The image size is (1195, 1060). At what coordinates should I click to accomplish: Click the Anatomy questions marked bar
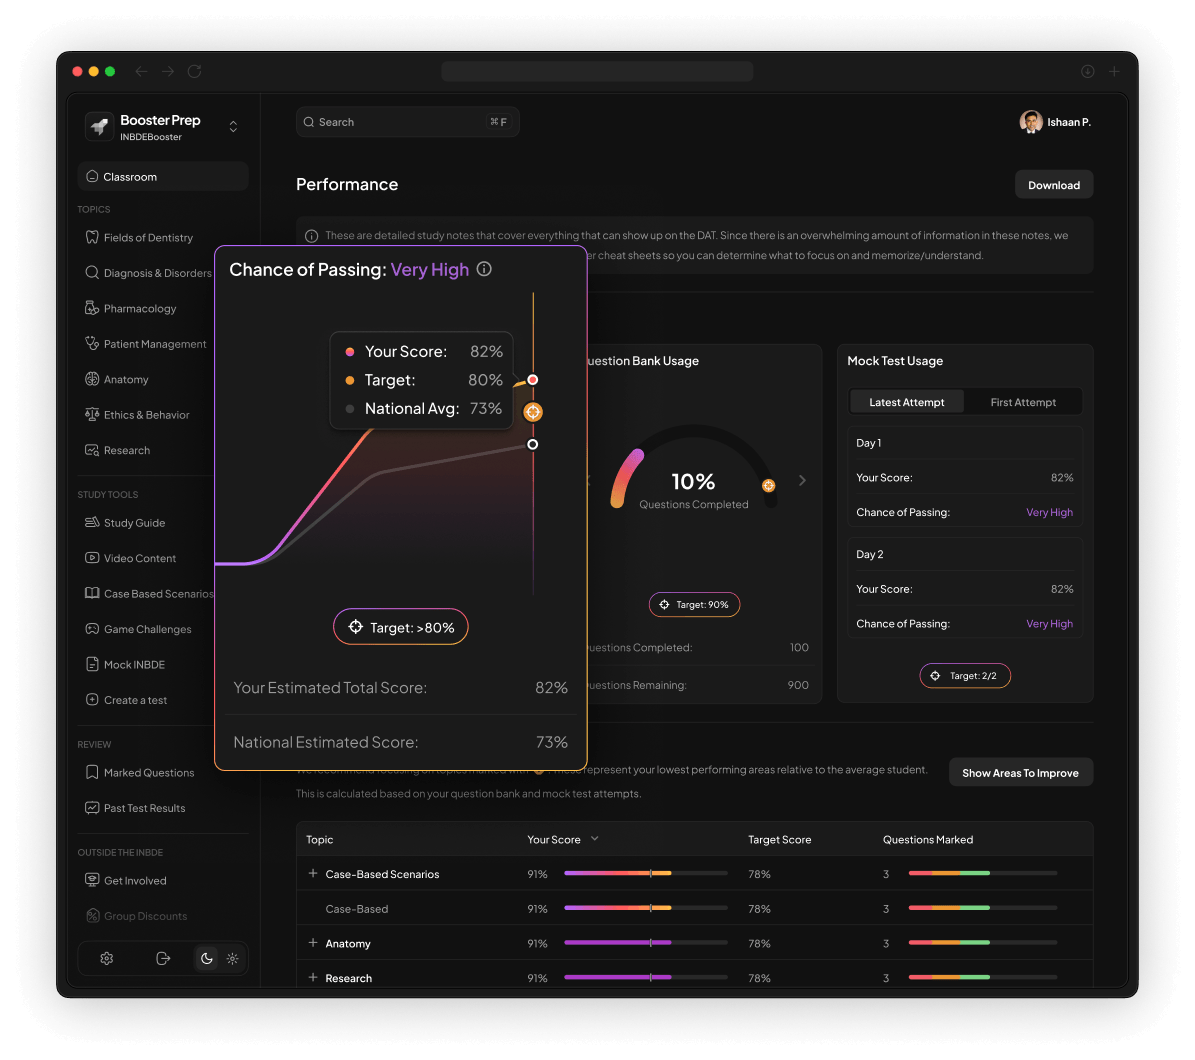[x=983, y=943]
